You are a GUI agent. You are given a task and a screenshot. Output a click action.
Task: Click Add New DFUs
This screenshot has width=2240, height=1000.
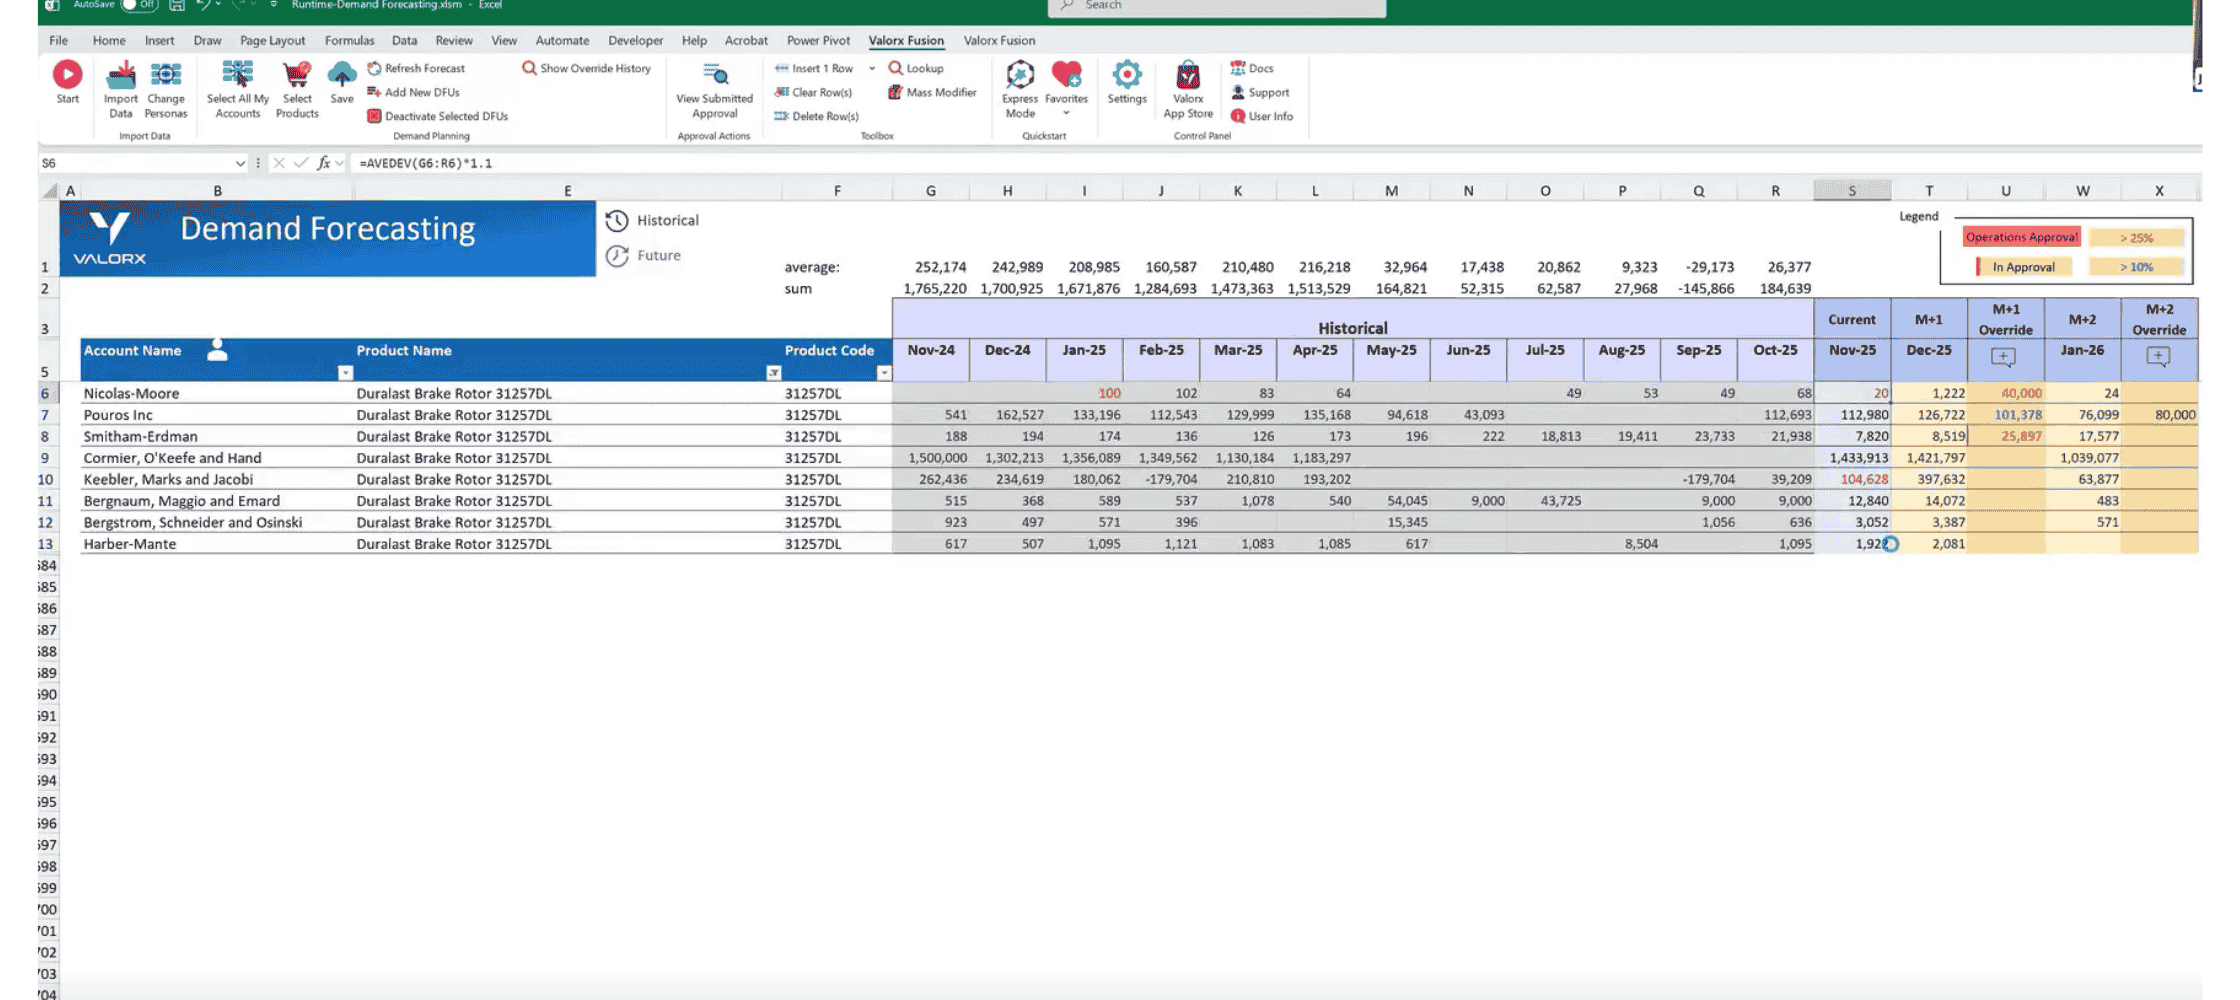pyautogui.click(x=413, y=92)
